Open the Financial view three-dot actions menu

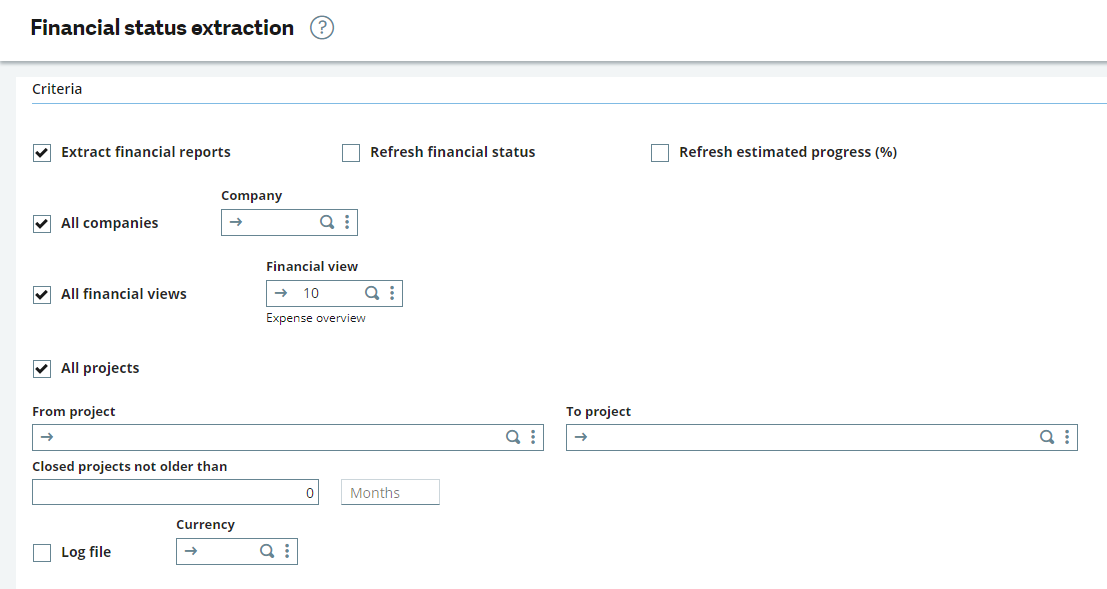[x=392, y=293]
